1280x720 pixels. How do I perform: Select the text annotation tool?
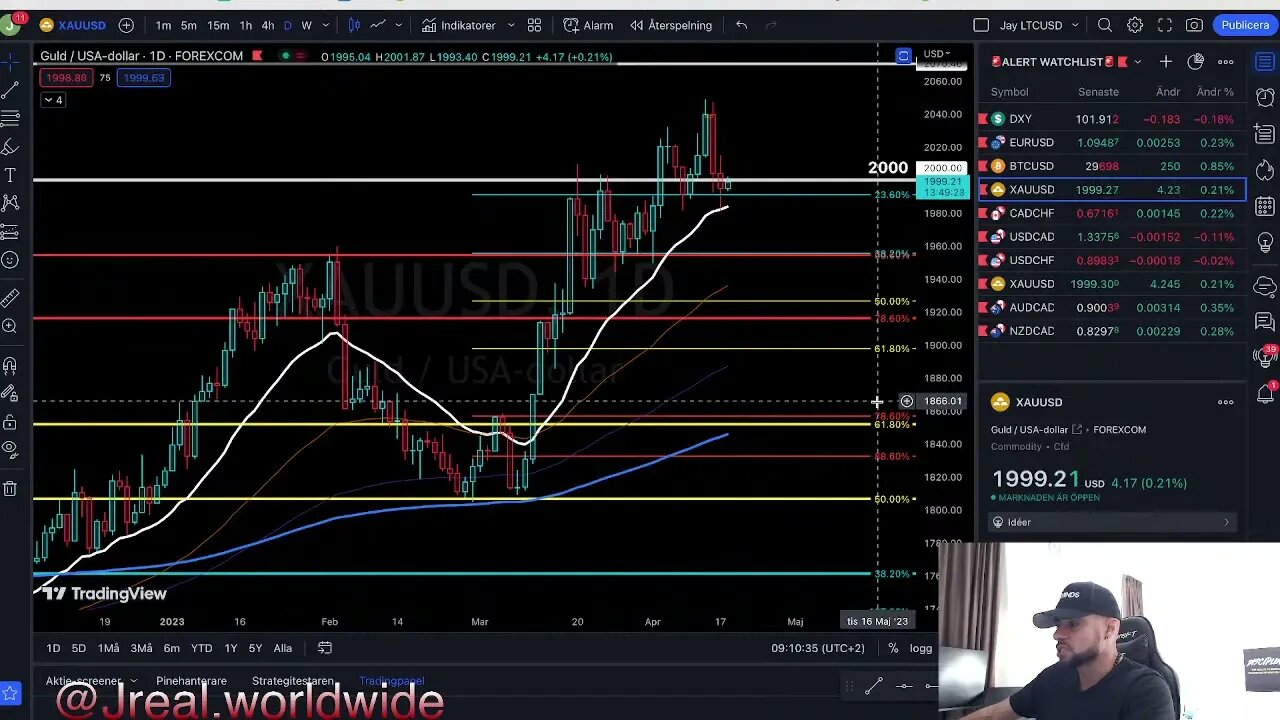pos(10,175)
